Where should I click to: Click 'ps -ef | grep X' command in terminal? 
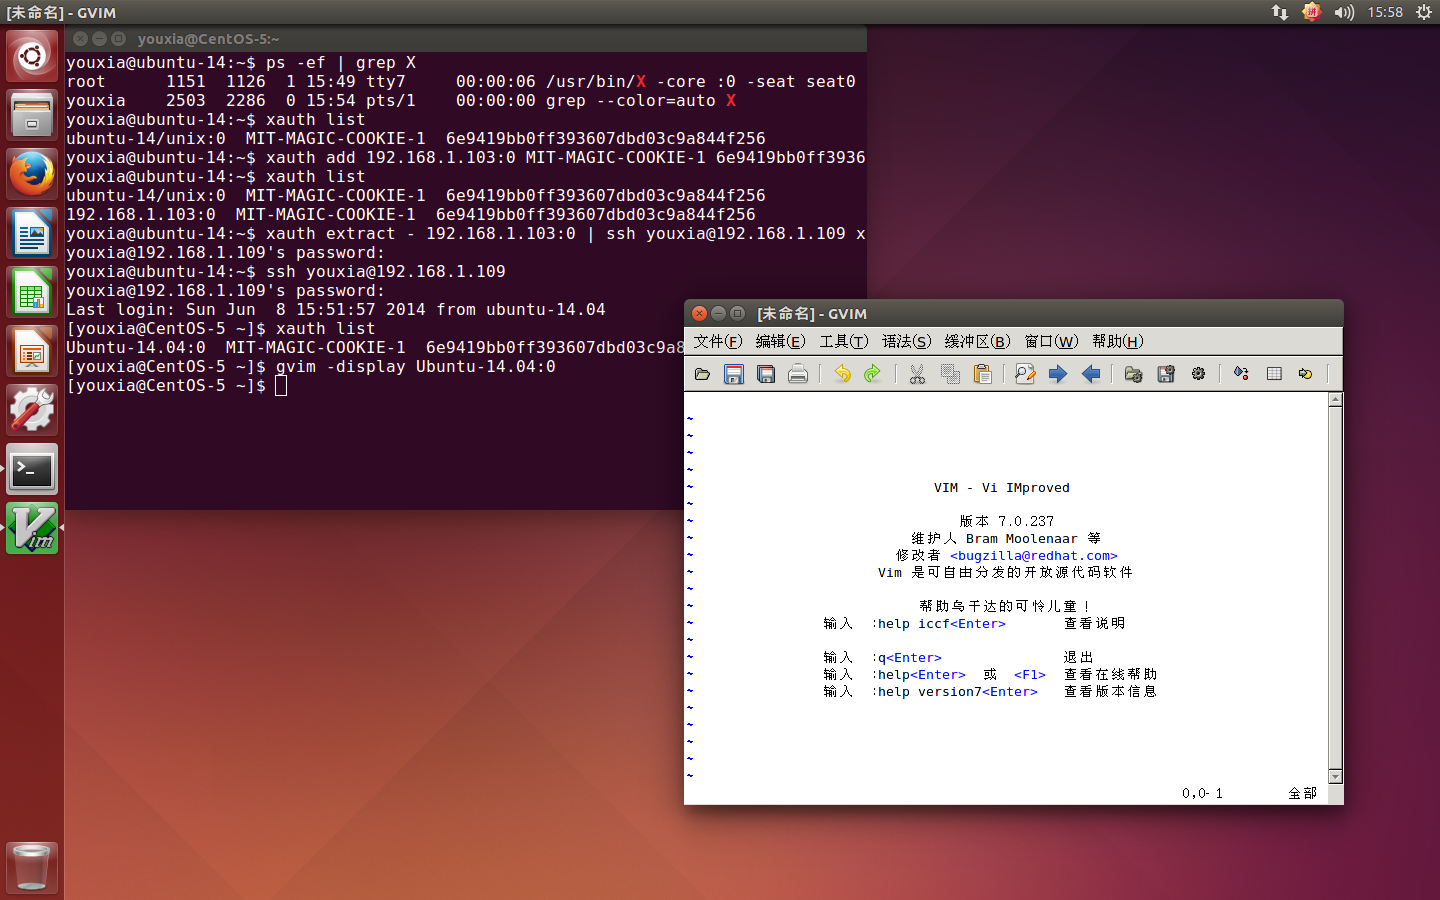coord(341,63)
